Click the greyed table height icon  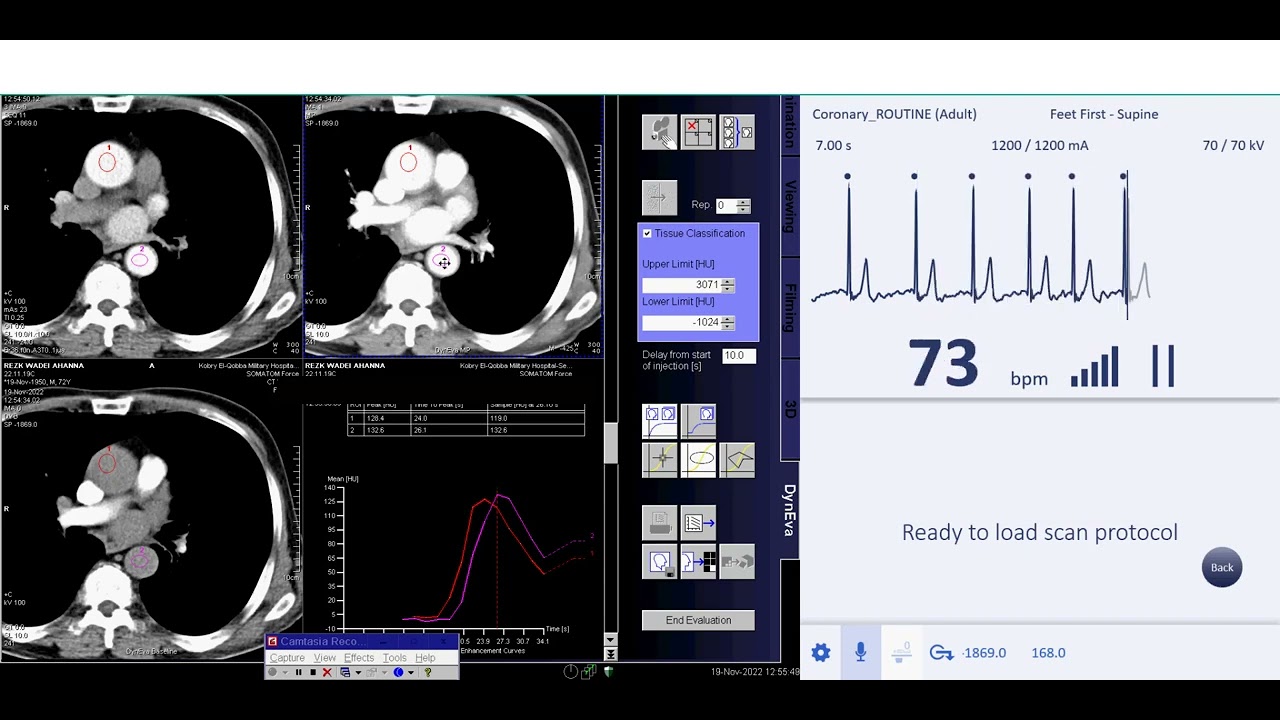coord(901,653)
